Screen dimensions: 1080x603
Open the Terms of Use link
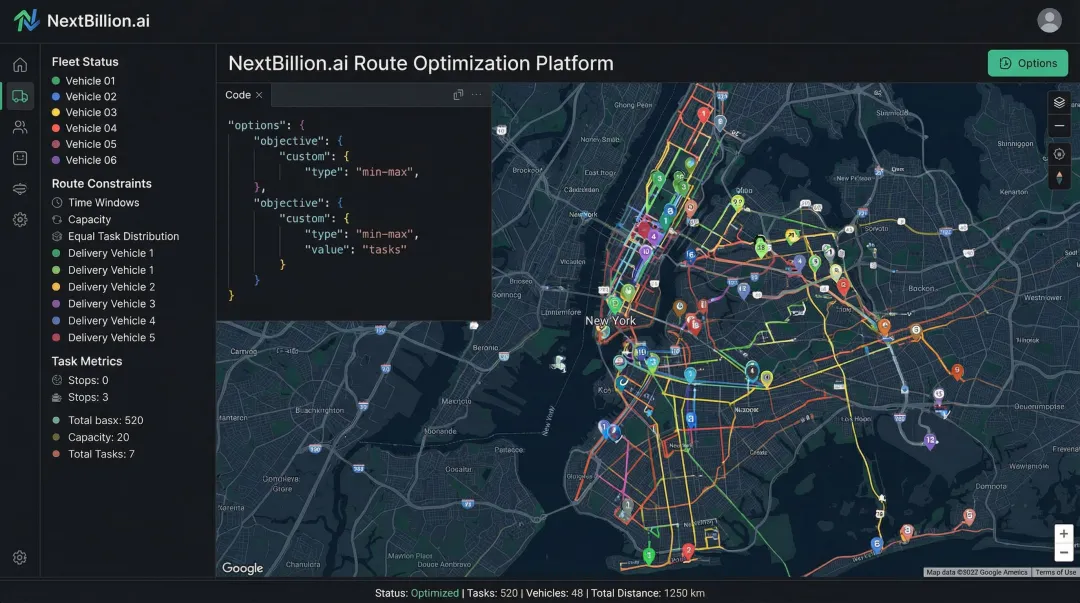point(1056,572)
